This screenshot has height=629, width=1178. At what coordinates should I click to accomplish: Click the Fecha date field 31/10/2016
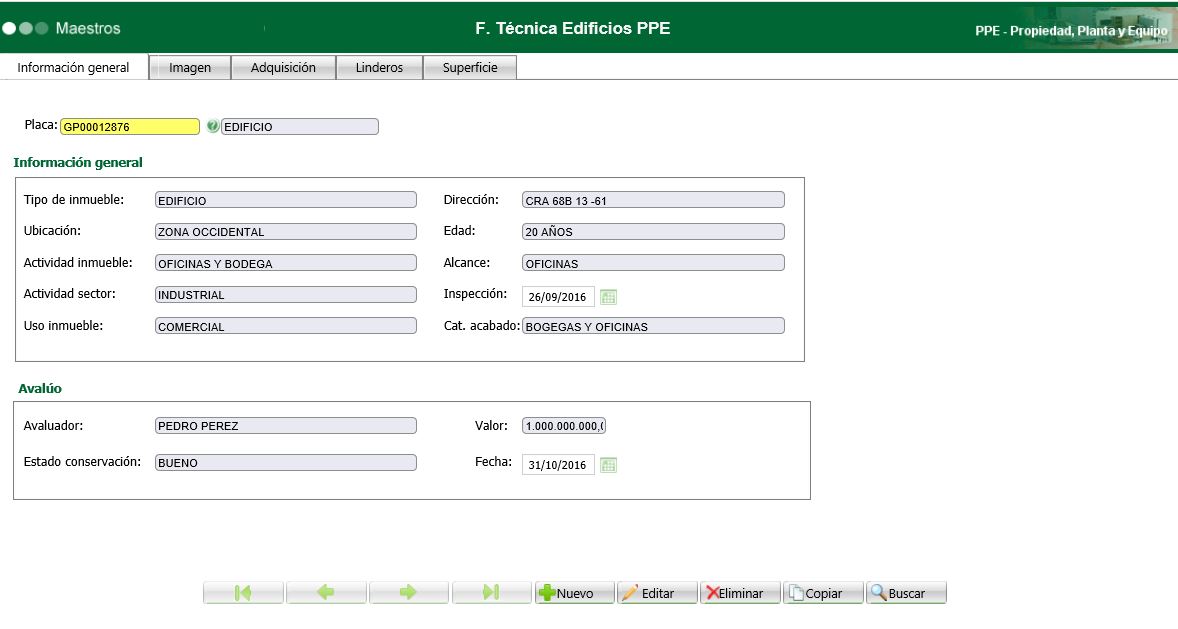(x=558, y=465)
